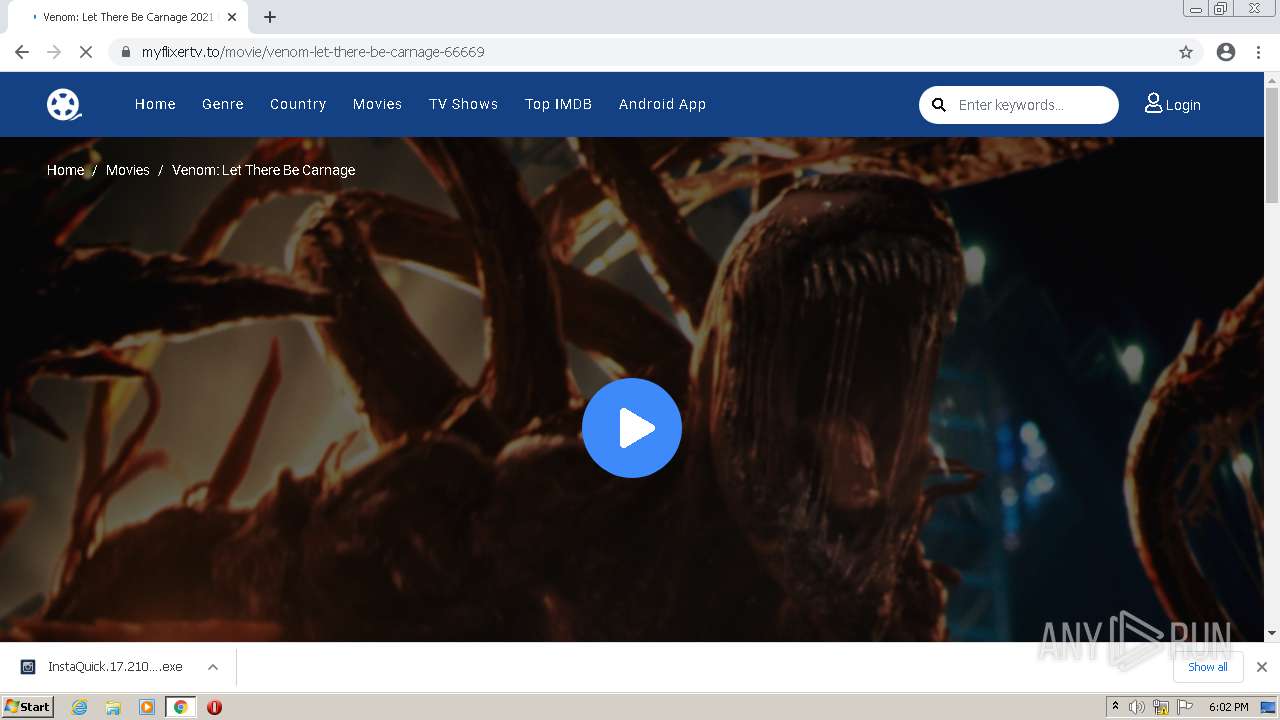Open the Chrome profile avatar menu
Image resolution: width=1280 pixels, height=720 pixels.
point(1226,52)
